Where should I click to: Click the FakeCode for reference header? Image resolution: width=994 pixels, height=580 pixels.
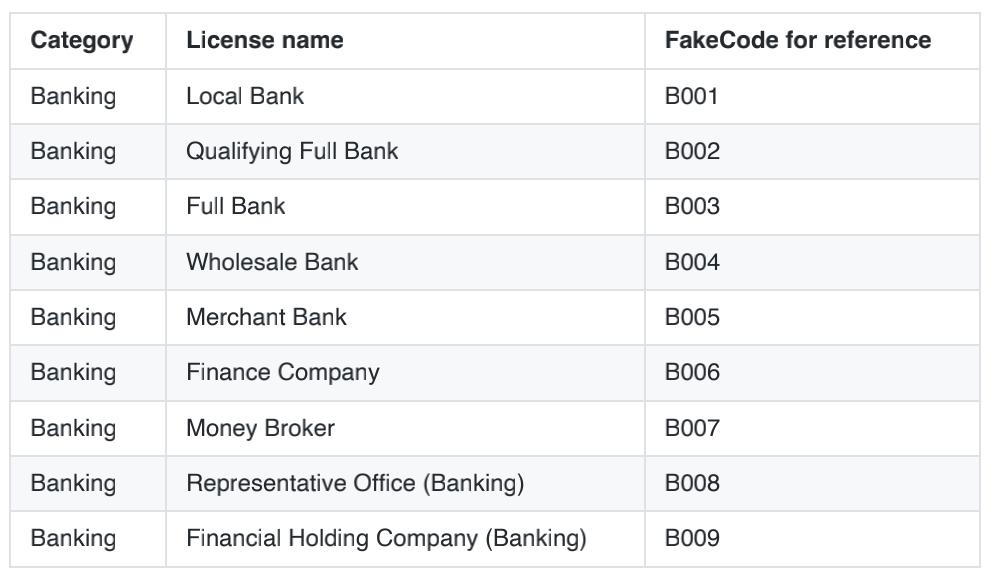coord(798,41)
